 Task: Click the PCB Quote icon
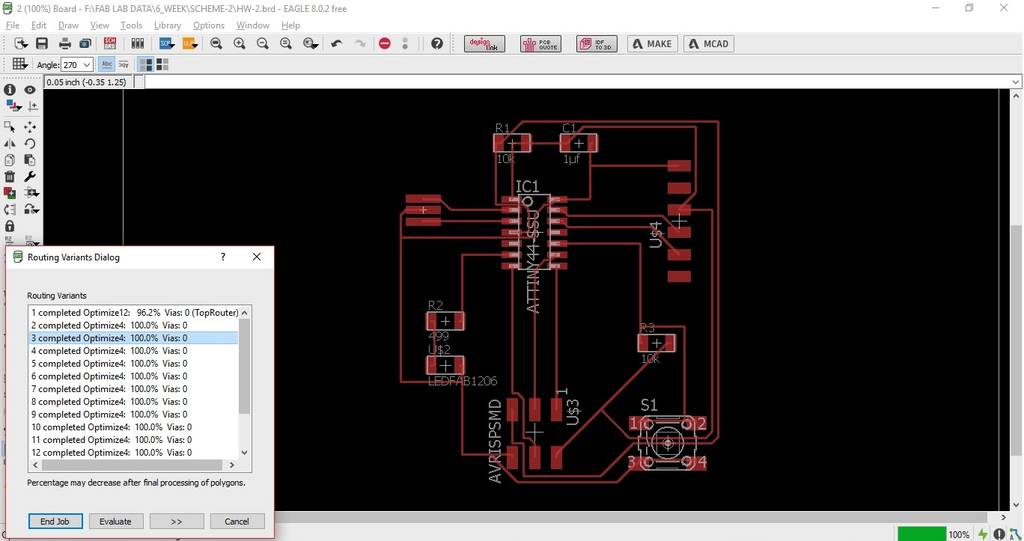pyautogui.click(x=541, y=44)
